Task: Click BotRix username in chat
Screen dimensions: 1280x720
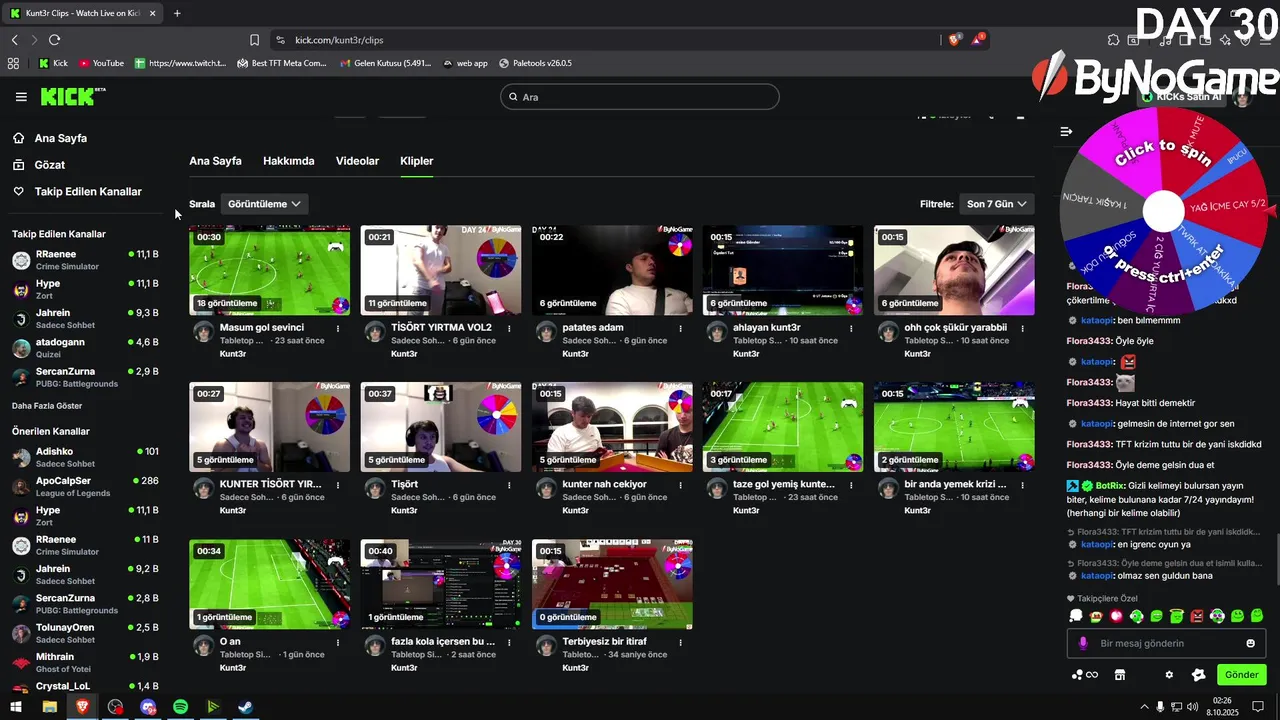Action: click(1110, 486)
